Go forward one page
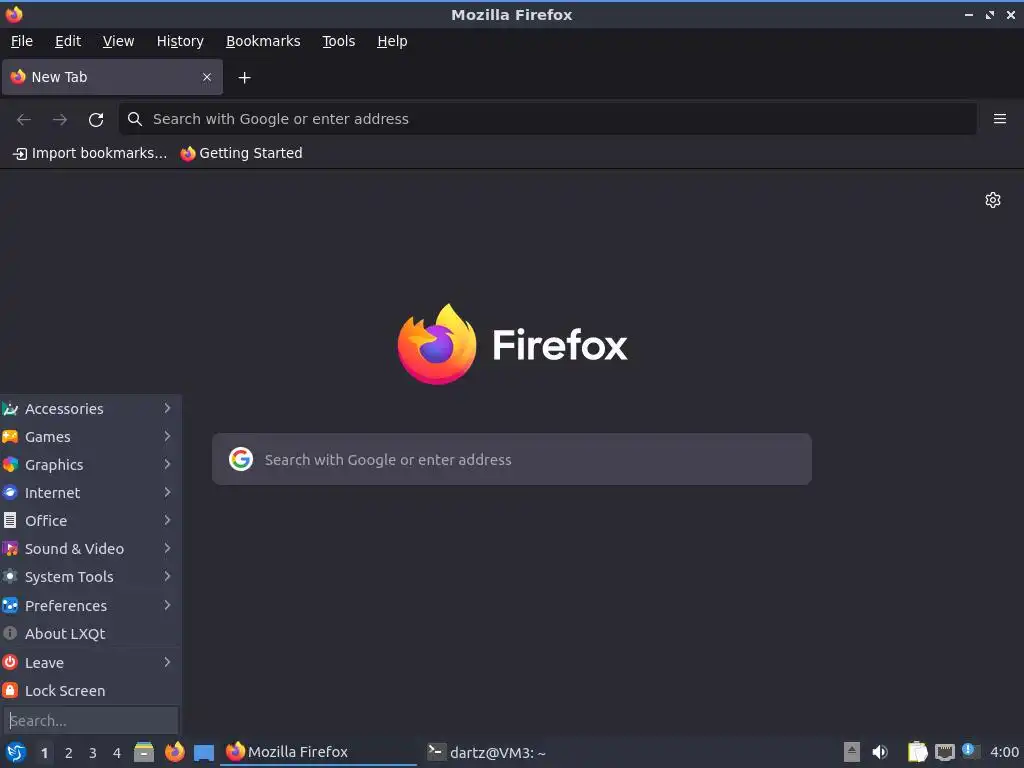The image size is (1024, 768). tap(60, 120)
